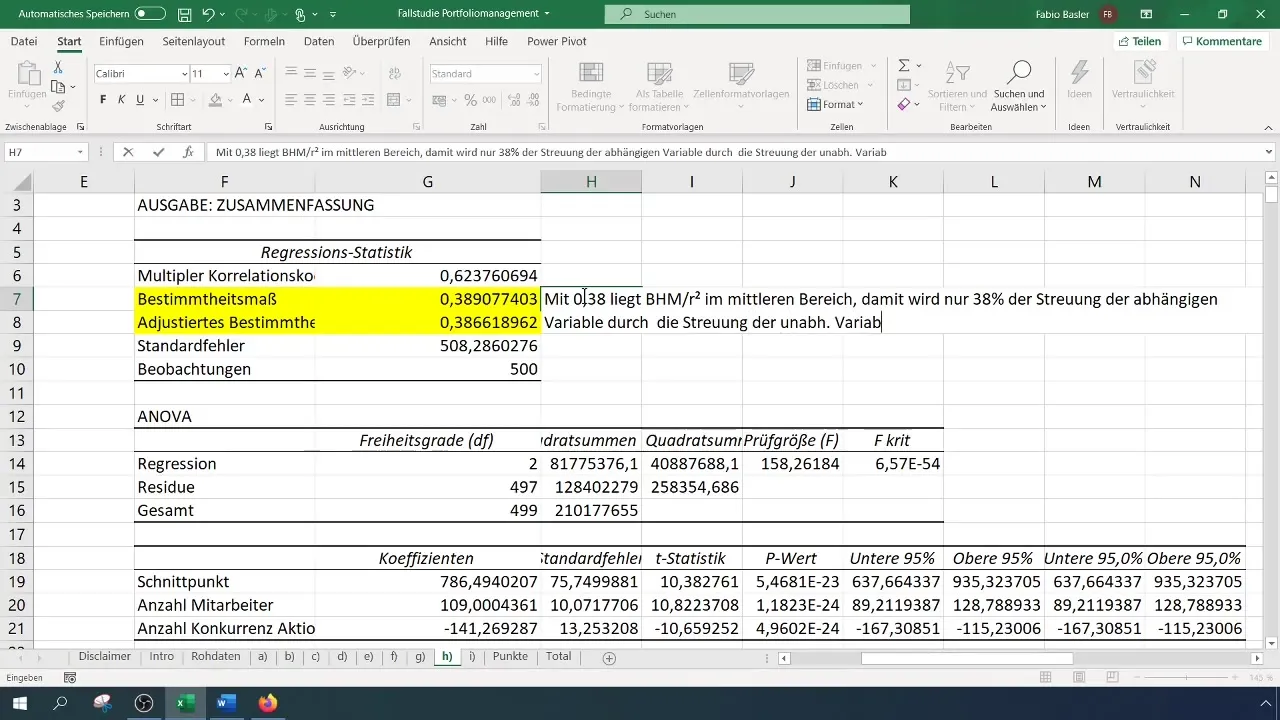Open the font color dropdown arrow
Image resolution: width=1280 pixels, height=720 pixels.
pos(261,100)
